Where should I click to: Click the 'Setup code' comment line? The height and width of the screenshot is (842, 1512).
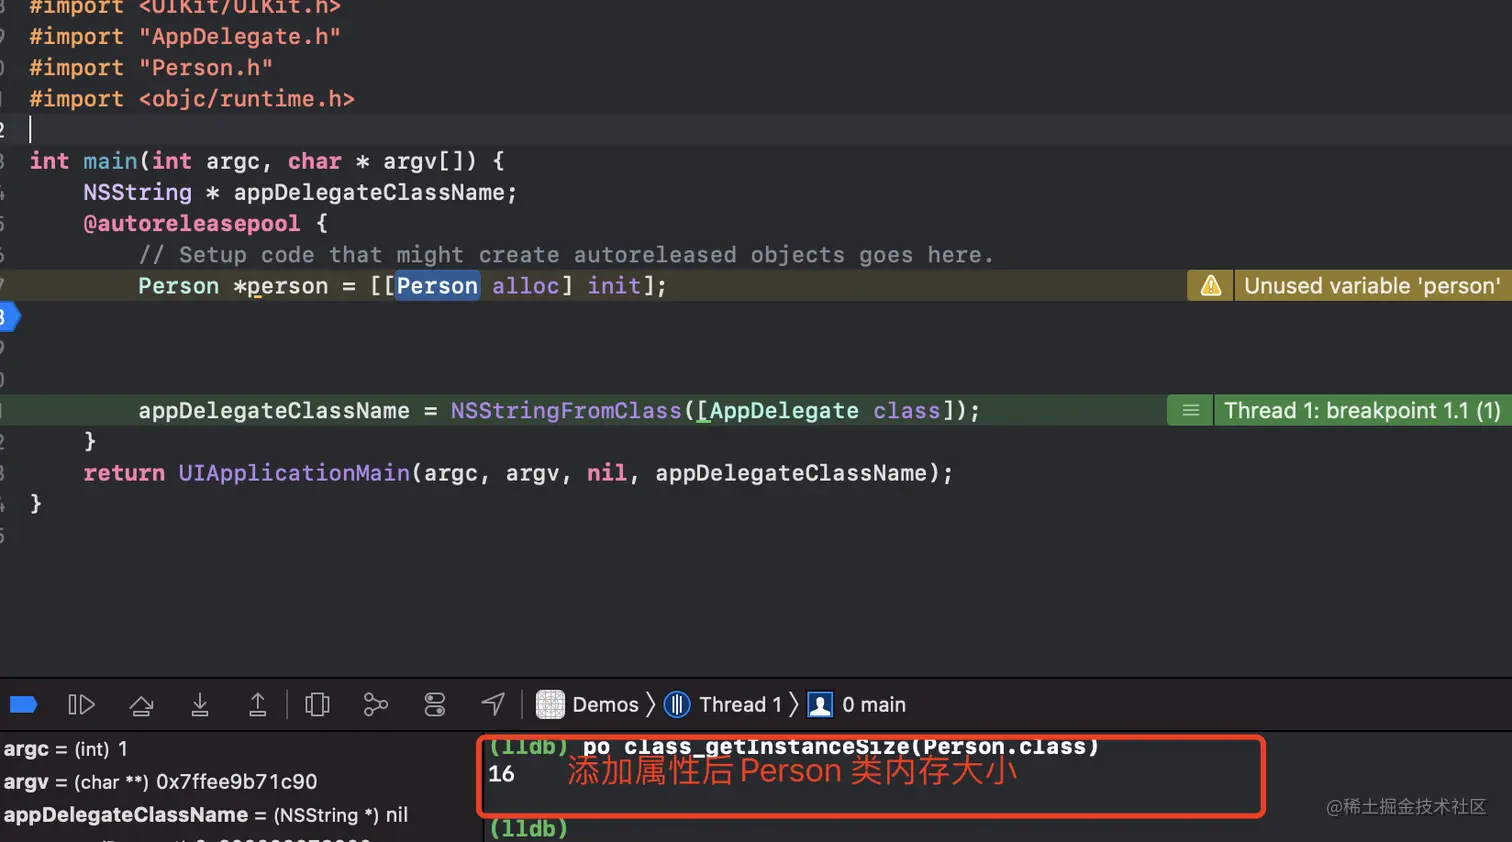point(566,255)
